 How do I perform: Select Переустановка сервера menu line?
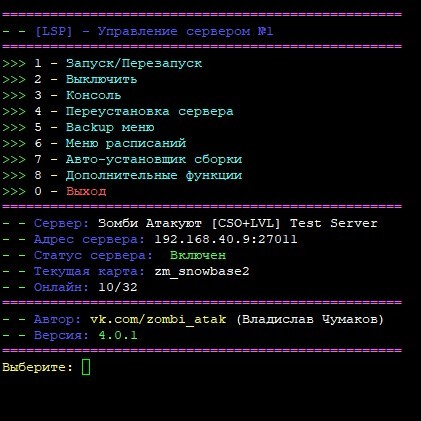tap(118, 111)
